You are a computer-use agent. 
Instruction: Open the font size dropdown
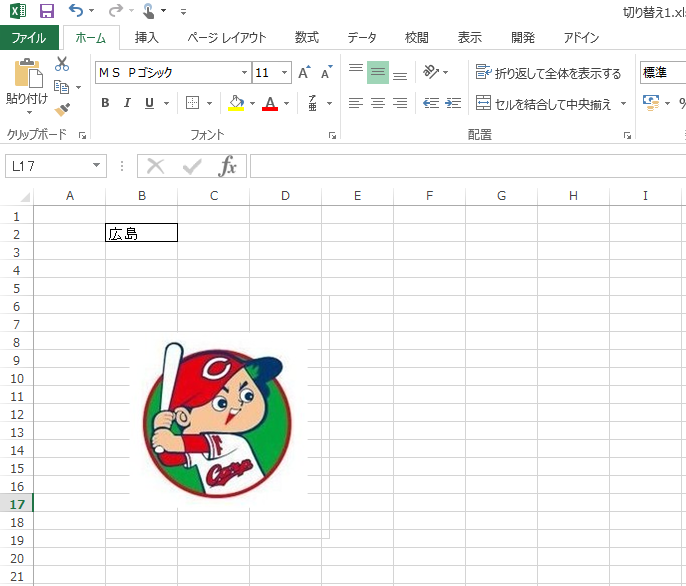285,73
